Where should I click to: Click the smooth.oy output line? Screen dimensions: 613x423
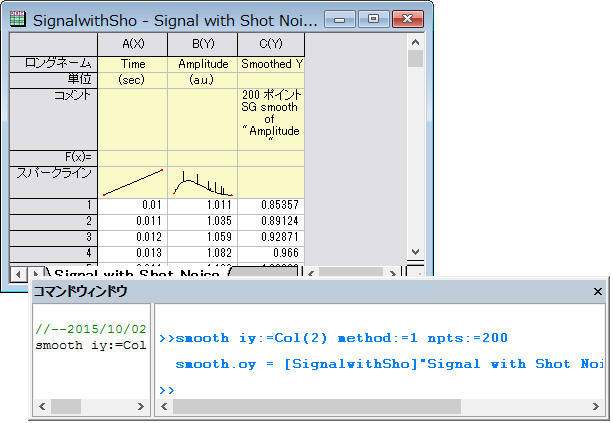click(x=389, y=364)
